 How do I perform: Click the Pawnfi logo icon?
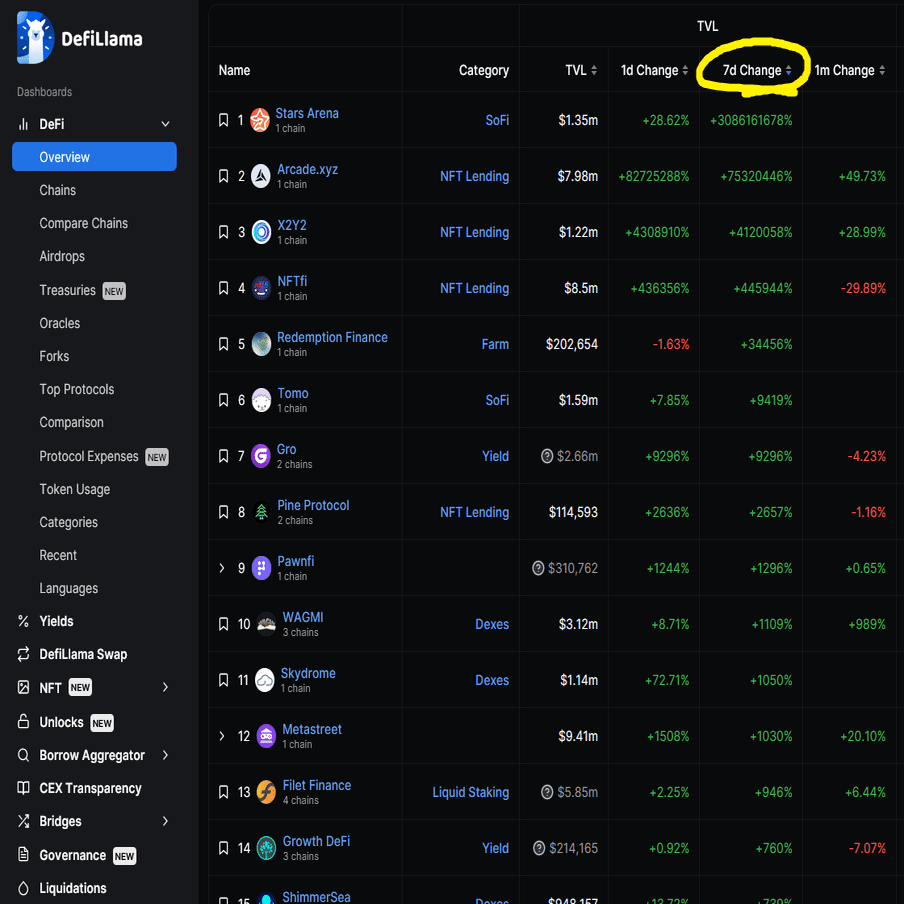[x=261, y=568]
